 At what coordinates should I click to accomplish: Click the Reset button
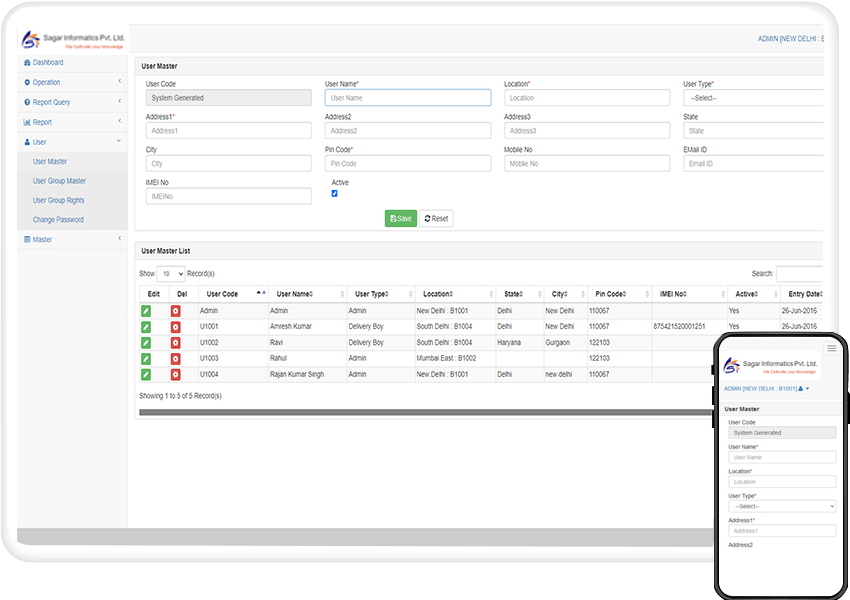pos(436,218)
